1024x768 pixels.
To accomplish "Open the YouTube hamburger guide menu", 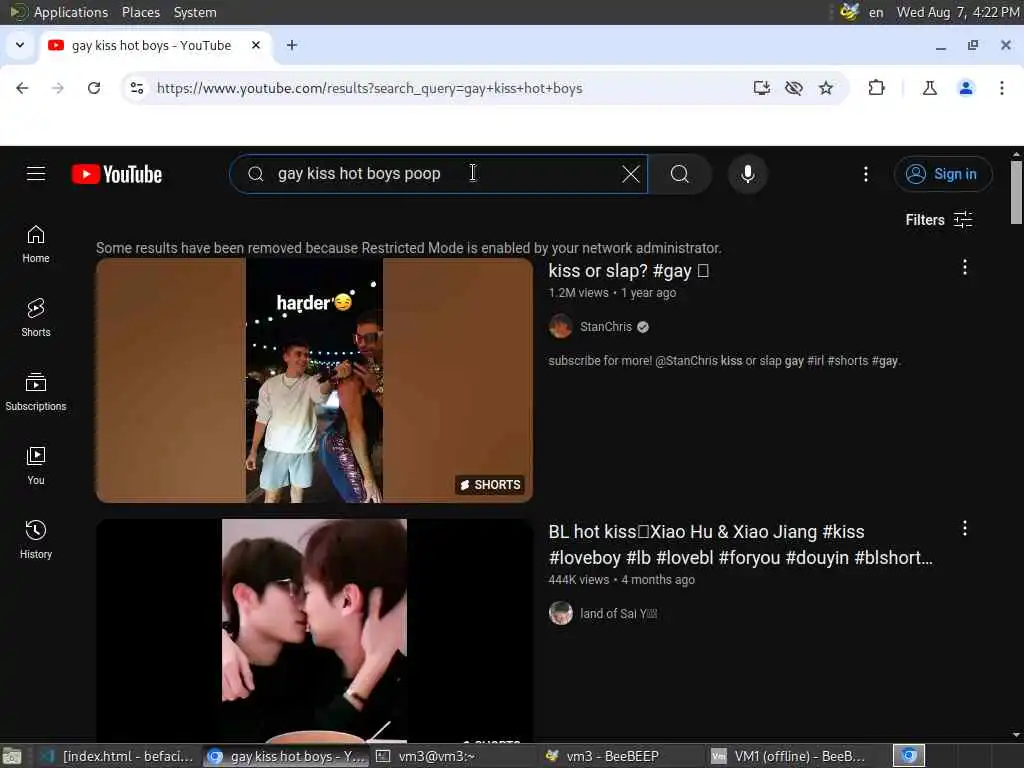I will pos(36,174).
